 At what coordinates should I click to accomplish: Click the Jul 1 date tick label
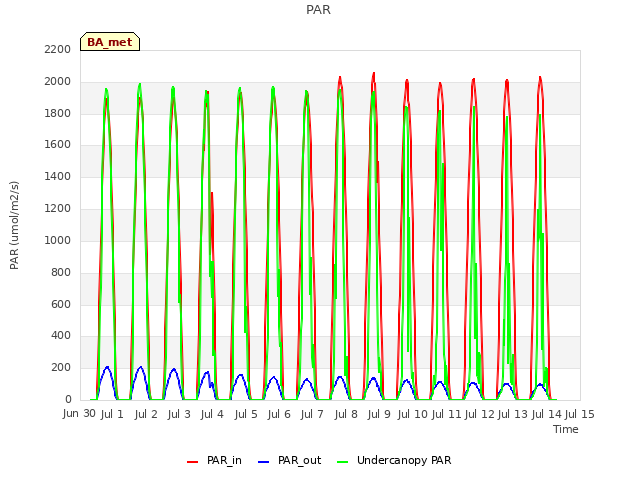(112, 414)
